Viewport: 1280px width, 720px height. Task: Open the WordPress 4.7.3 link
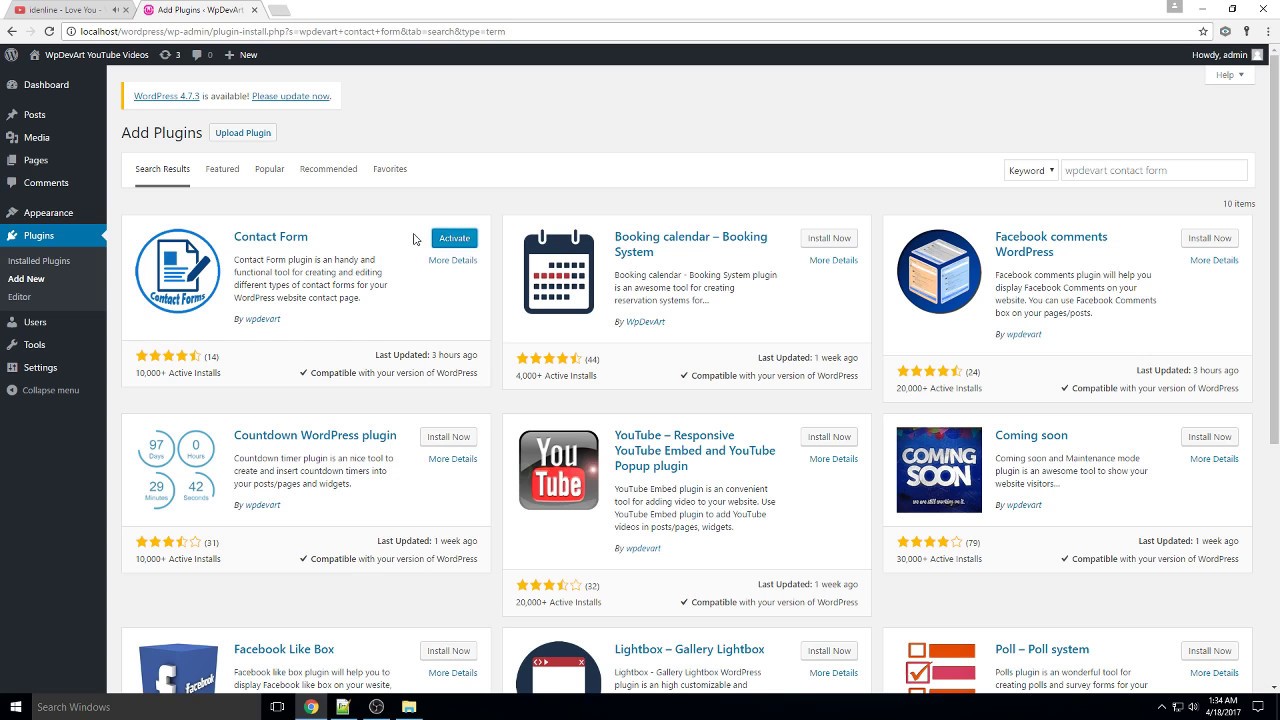coord(167,96)
